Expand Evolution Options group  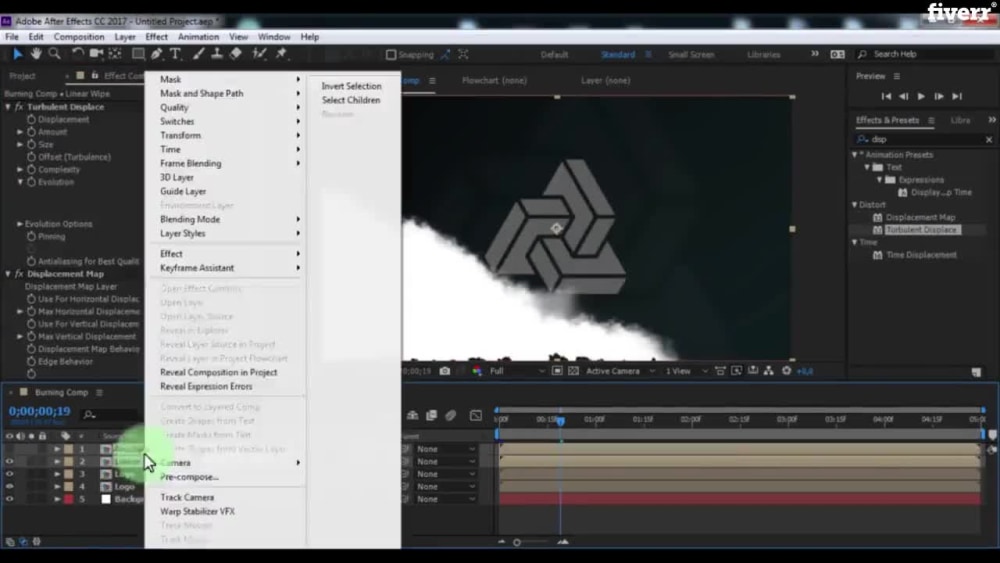(20, 224)
